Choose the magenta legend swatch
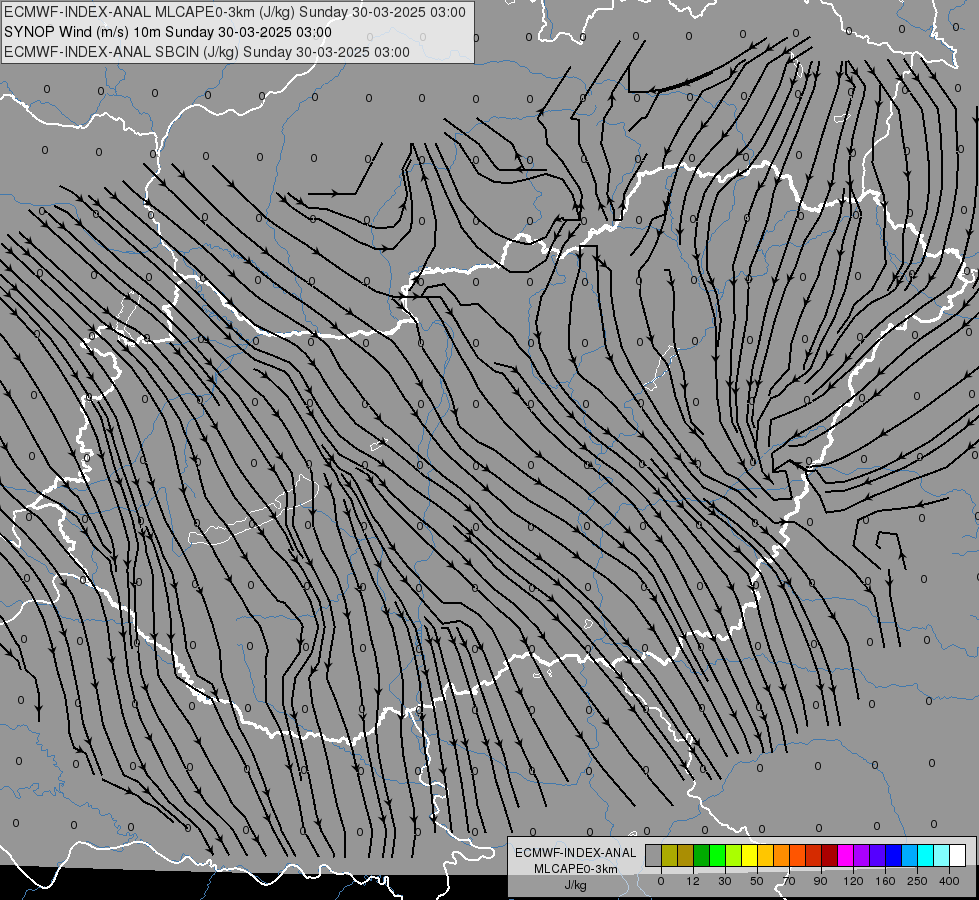979x900 pixels. click(x=845, y=856)
